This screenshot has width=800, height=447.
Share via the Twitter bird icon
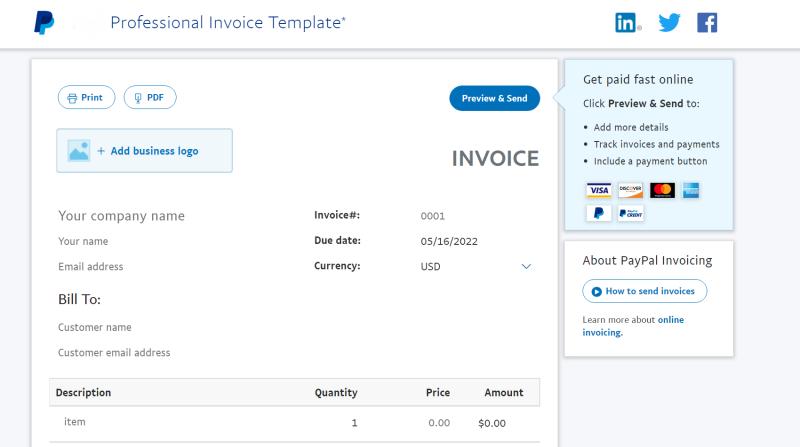click(669, 22)
